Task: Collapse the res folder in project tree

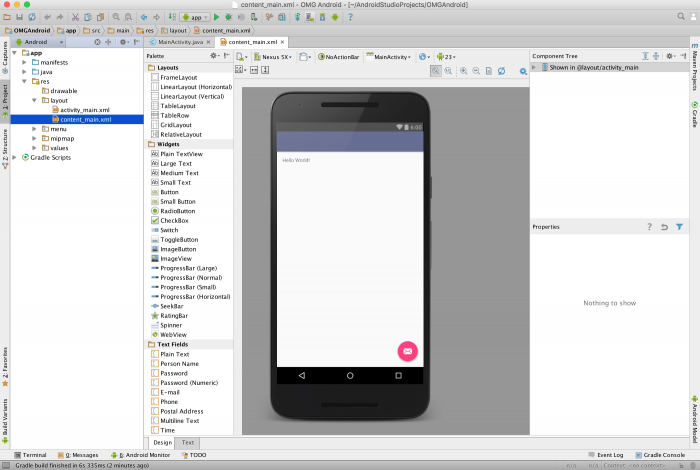Action: (x=24, y=81)
